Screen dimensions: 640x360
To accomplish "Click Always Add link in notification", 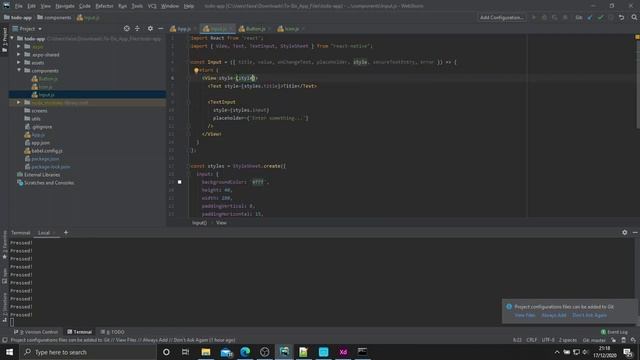I will pyautogui.click(x=553, y=316).
